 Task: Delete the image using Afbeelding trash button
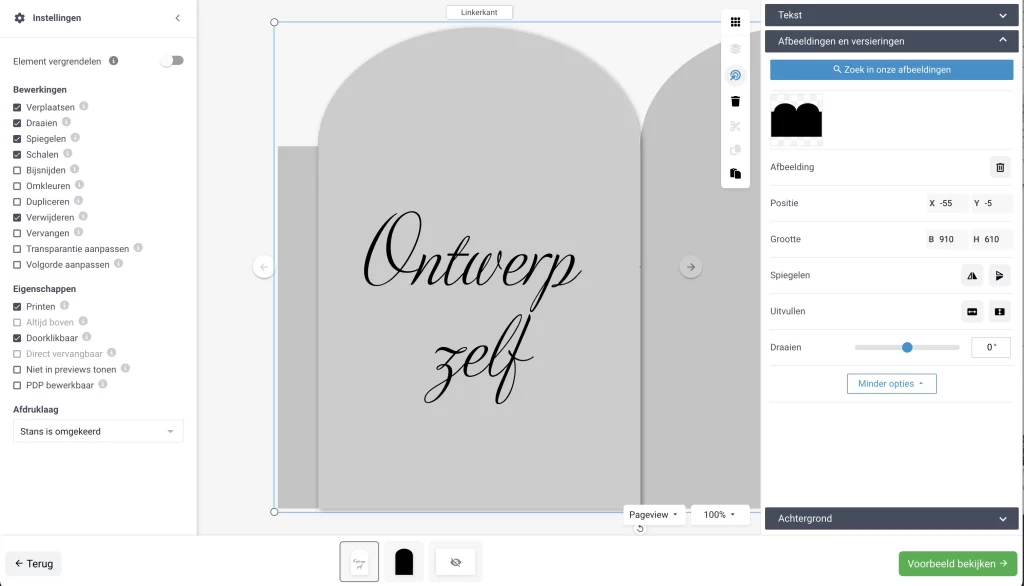(1000, 167)
